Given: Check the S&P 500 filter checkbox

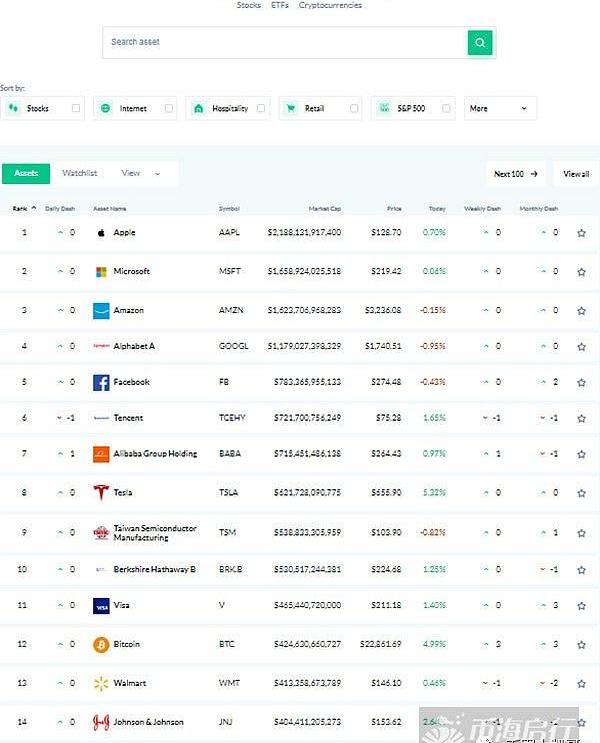Looking at the screenshot, I should tap(446, 108).
